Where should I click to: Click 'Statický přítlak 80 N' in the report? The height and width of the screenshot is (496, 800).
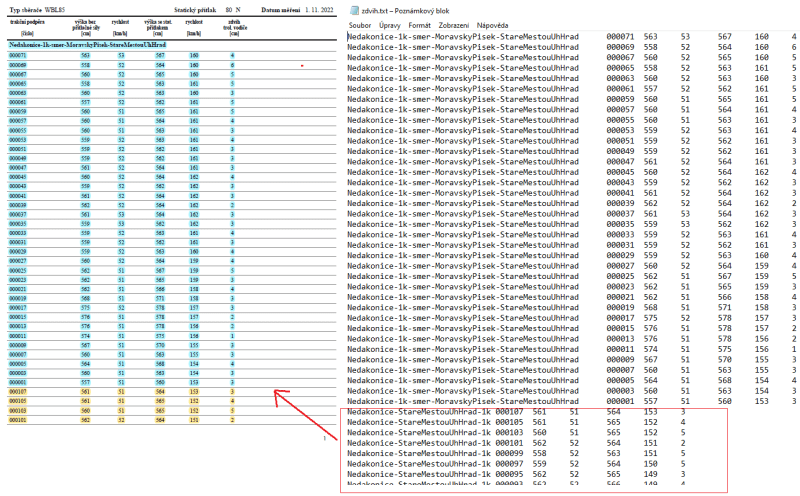207,10
